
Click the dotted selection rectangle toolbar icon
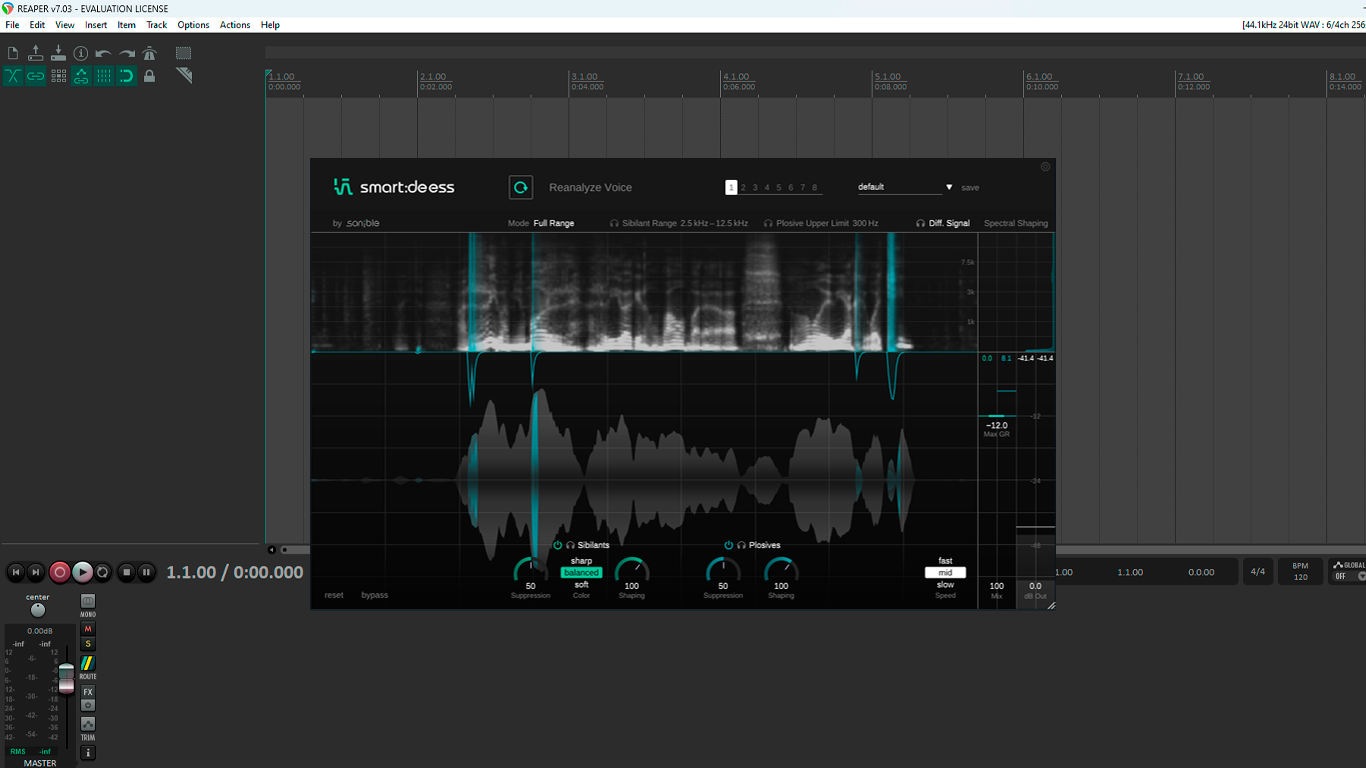point(184,53)
